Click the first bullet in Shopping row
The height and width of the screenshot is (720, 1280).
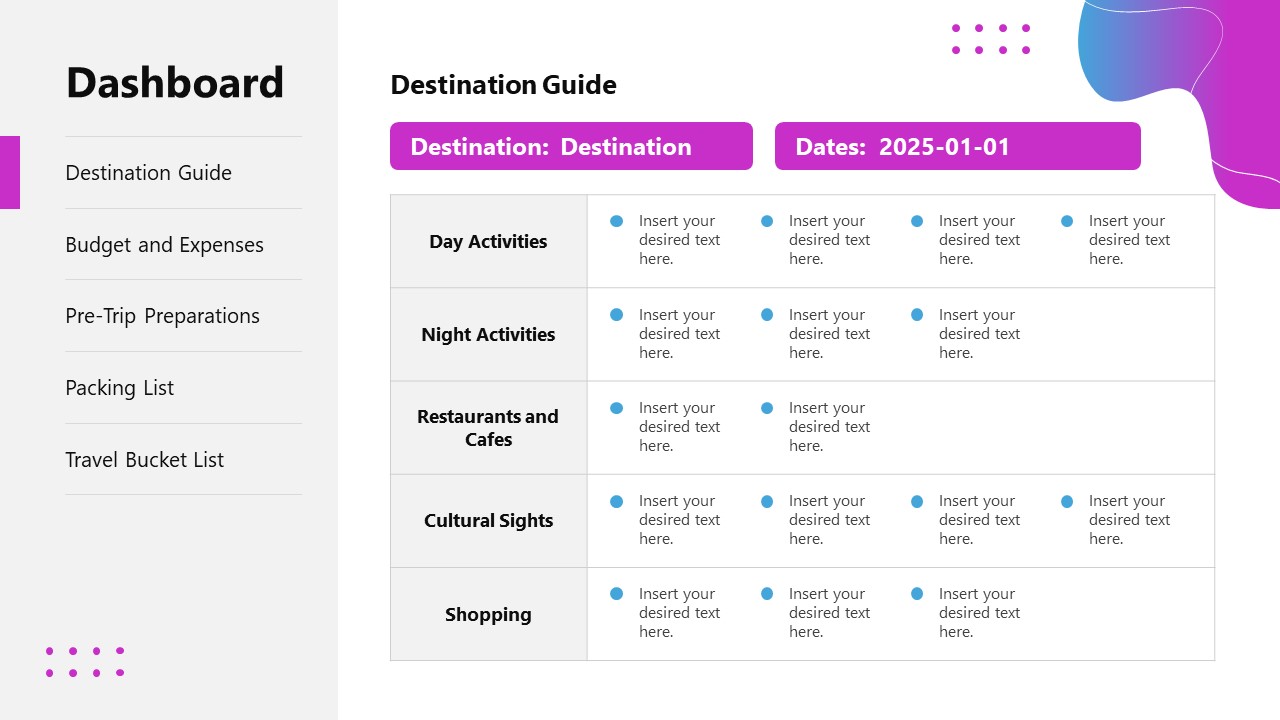[617, 594]
